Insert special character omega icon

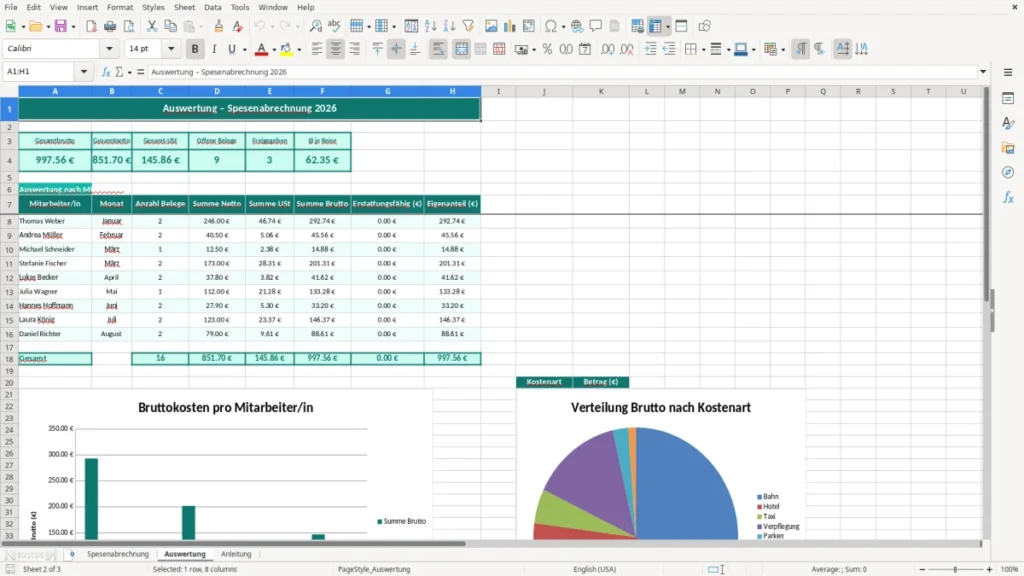point(551,26)
